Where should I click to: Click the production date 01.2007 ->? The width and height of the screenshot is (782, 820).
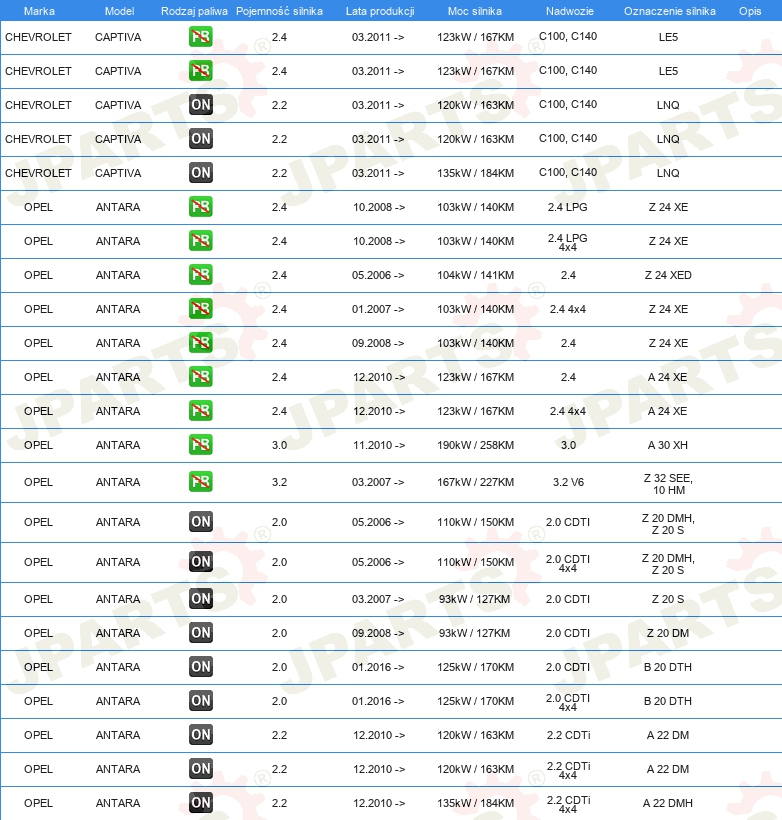(x=378, y=309)
